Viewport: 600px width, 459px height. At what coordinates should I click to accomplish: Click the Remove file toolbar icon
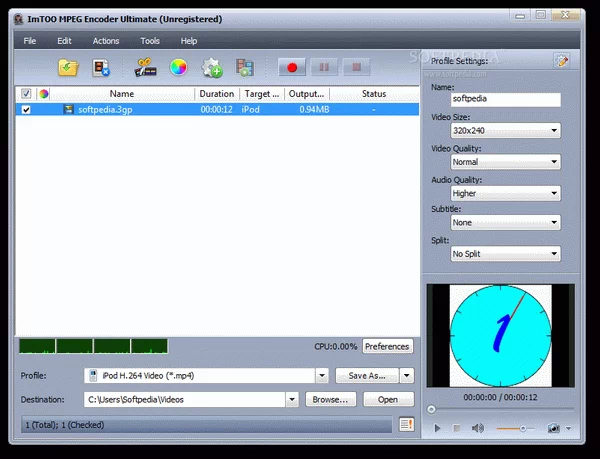101,68
